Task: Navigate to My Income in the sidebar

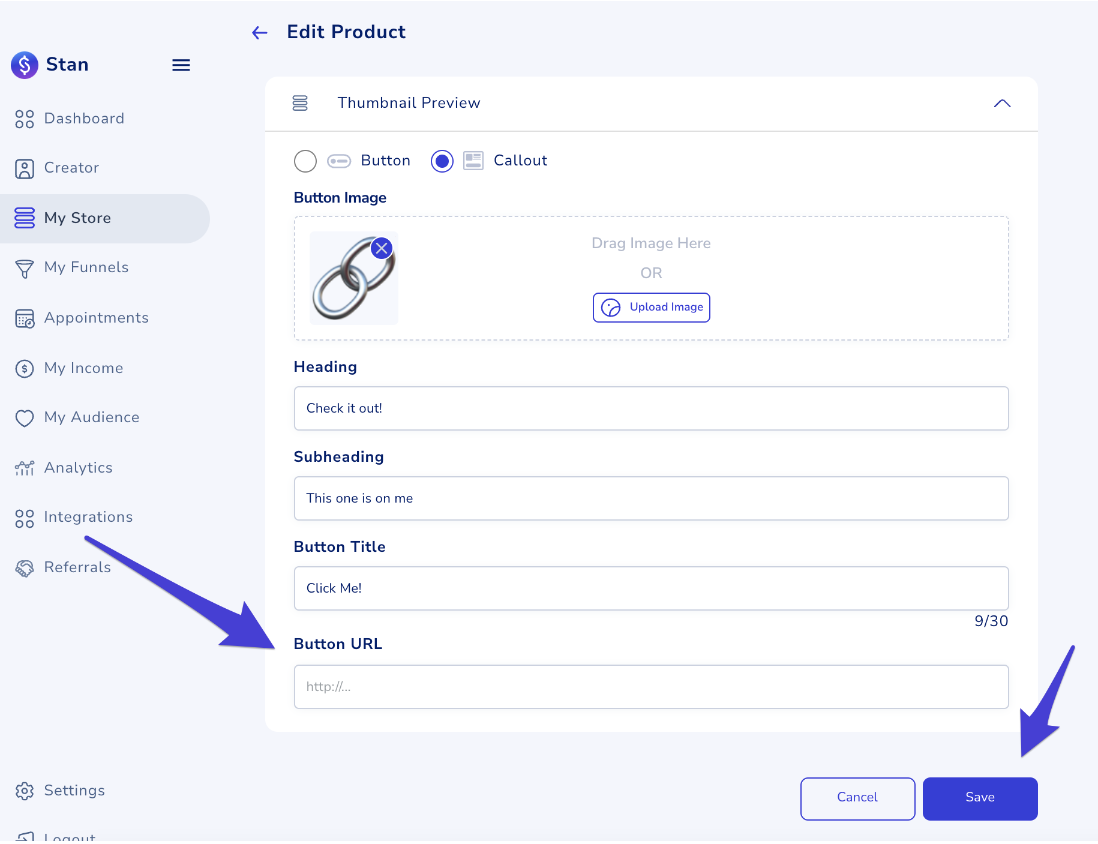Action: click(23, 368)
